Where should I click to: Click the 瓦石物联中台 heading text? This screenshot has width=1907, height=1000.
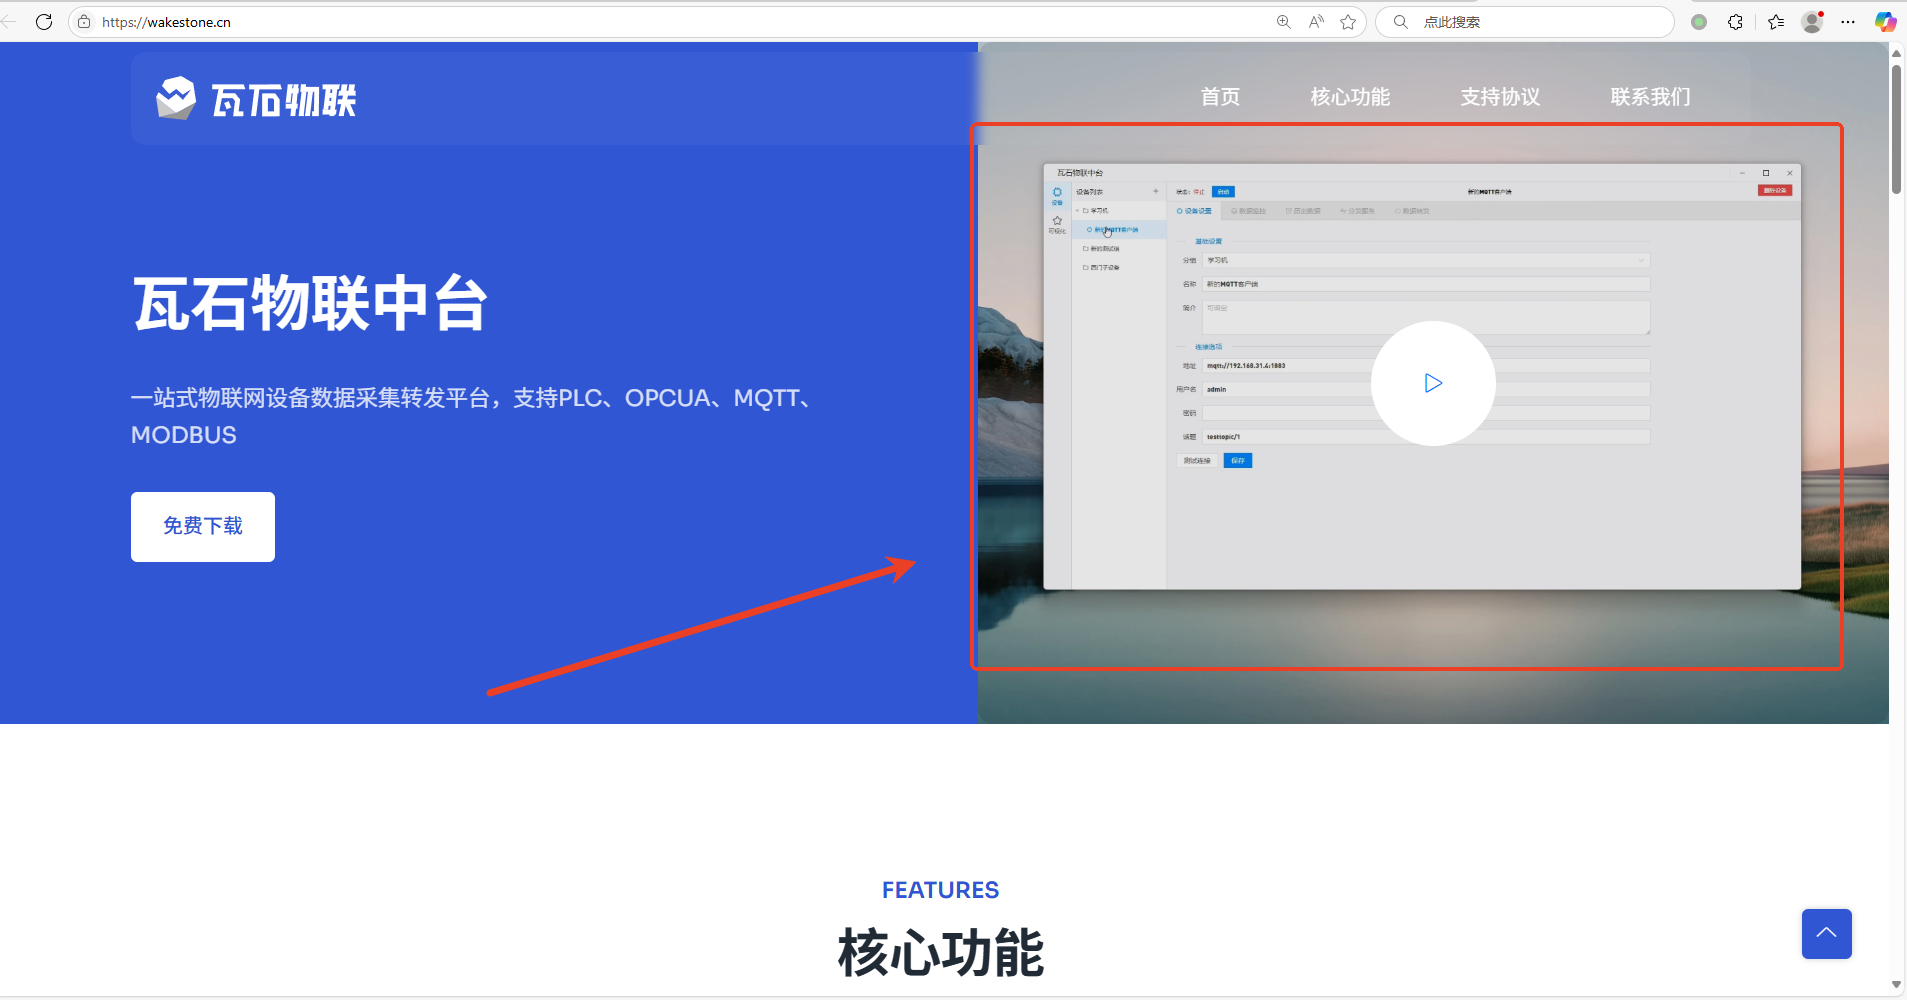coord(310,303)
